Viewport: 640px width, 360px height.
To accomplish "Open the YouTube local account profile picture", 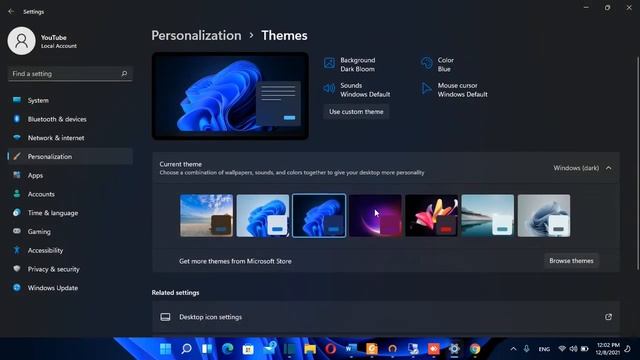I will coord(22,41).
